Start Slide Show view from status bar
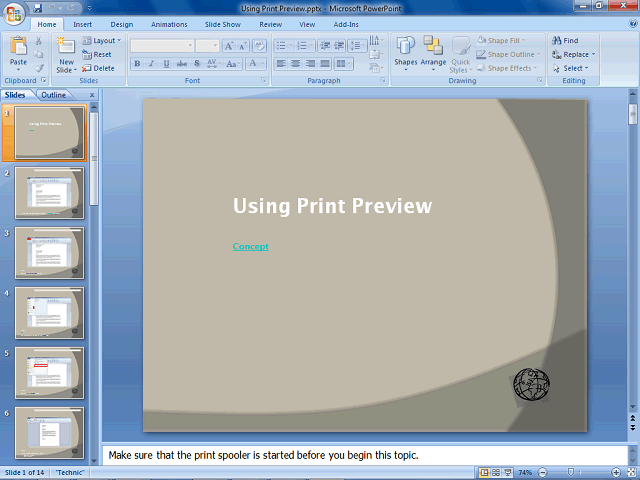The image size is (640, 480). (508, 472)
